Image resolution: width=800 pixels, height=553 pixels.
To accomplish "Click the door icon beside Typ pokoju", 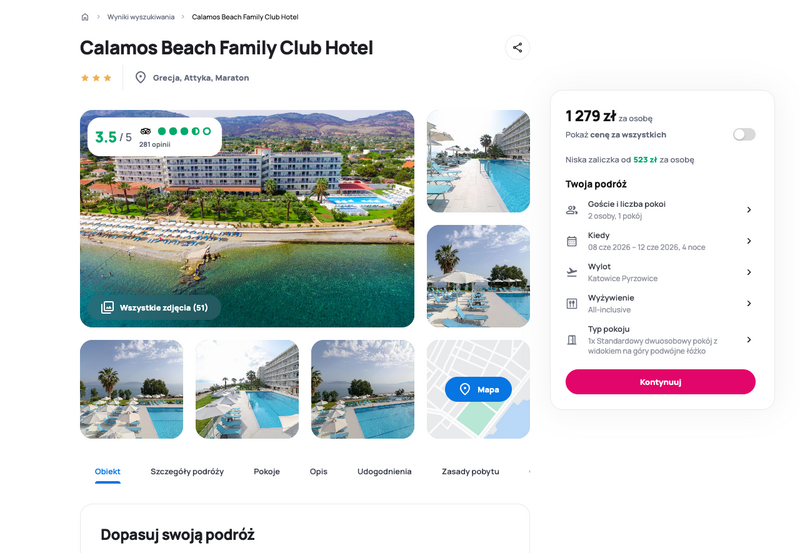I will (572, 340).
